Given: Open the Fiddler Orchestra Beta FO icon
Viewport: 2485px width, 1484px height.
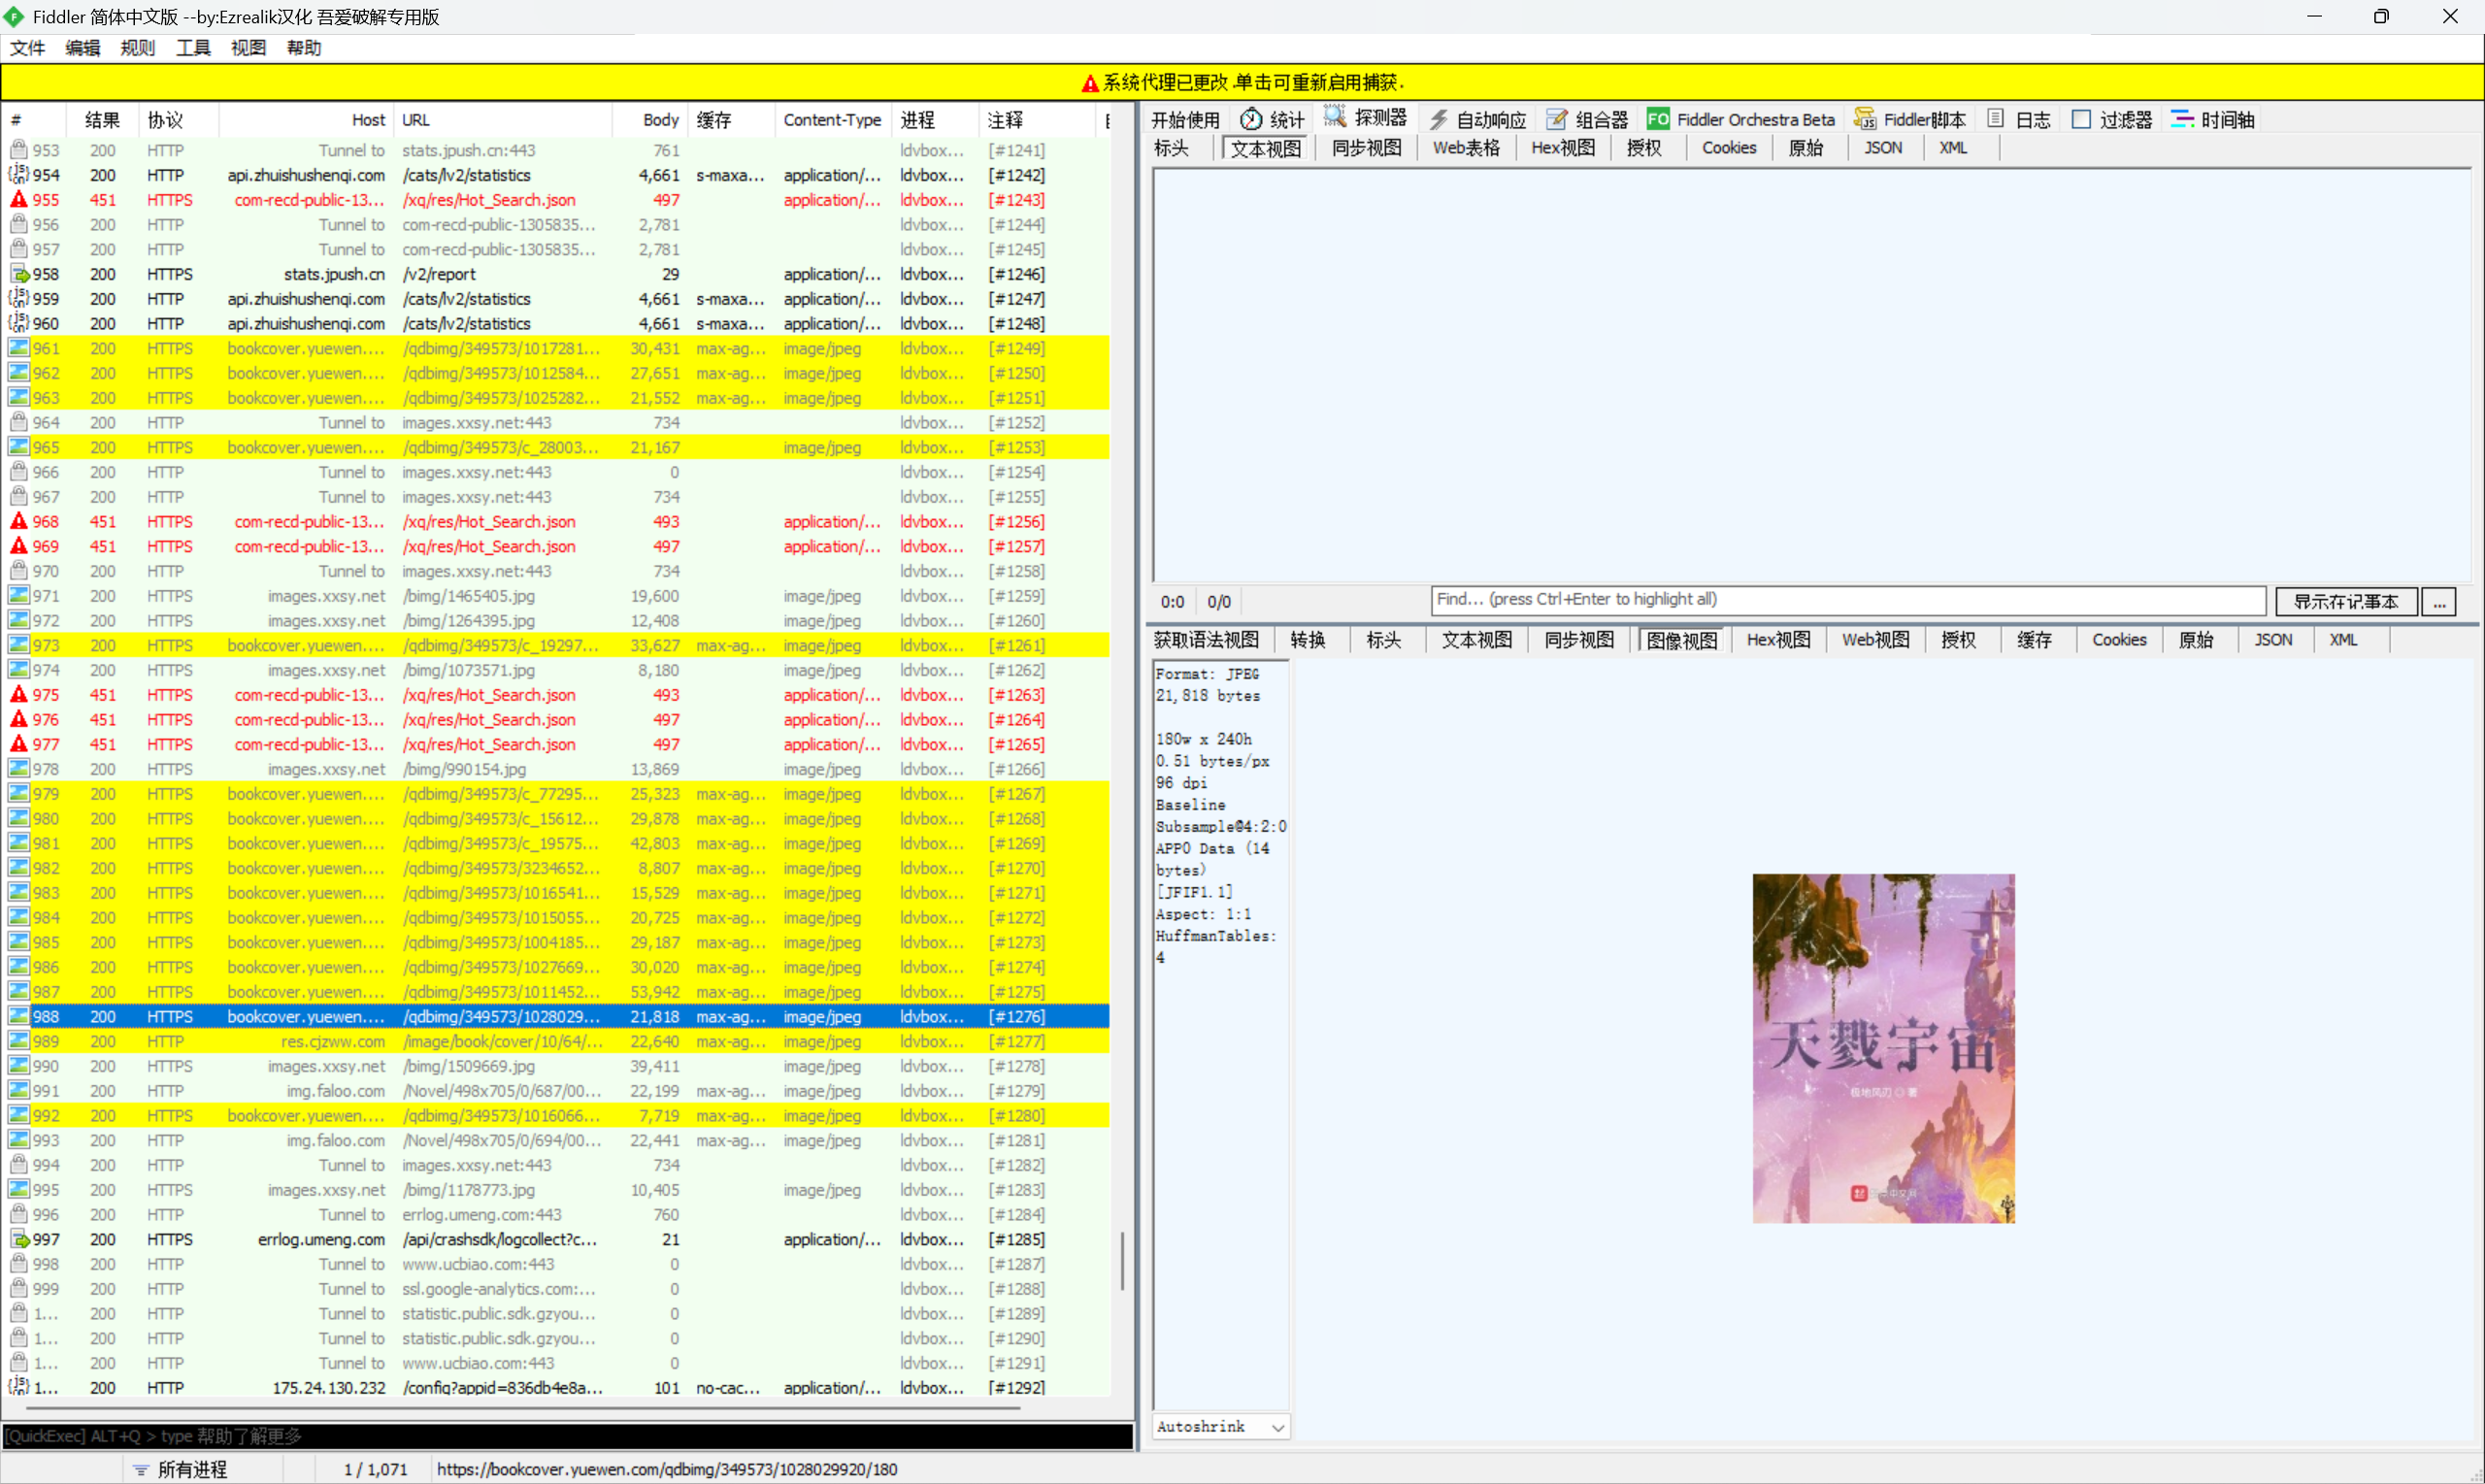Looking at the screenshot, I should point(1657,119).
